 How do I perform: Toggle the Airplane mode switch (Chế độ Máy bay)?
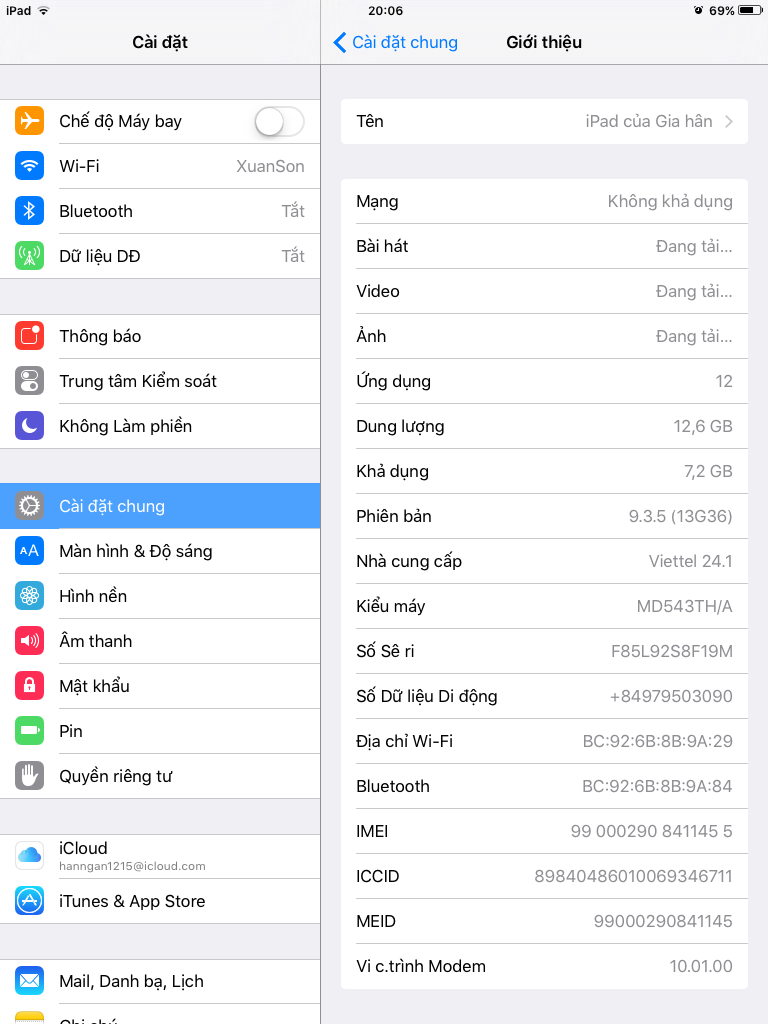tap(280, 121)
